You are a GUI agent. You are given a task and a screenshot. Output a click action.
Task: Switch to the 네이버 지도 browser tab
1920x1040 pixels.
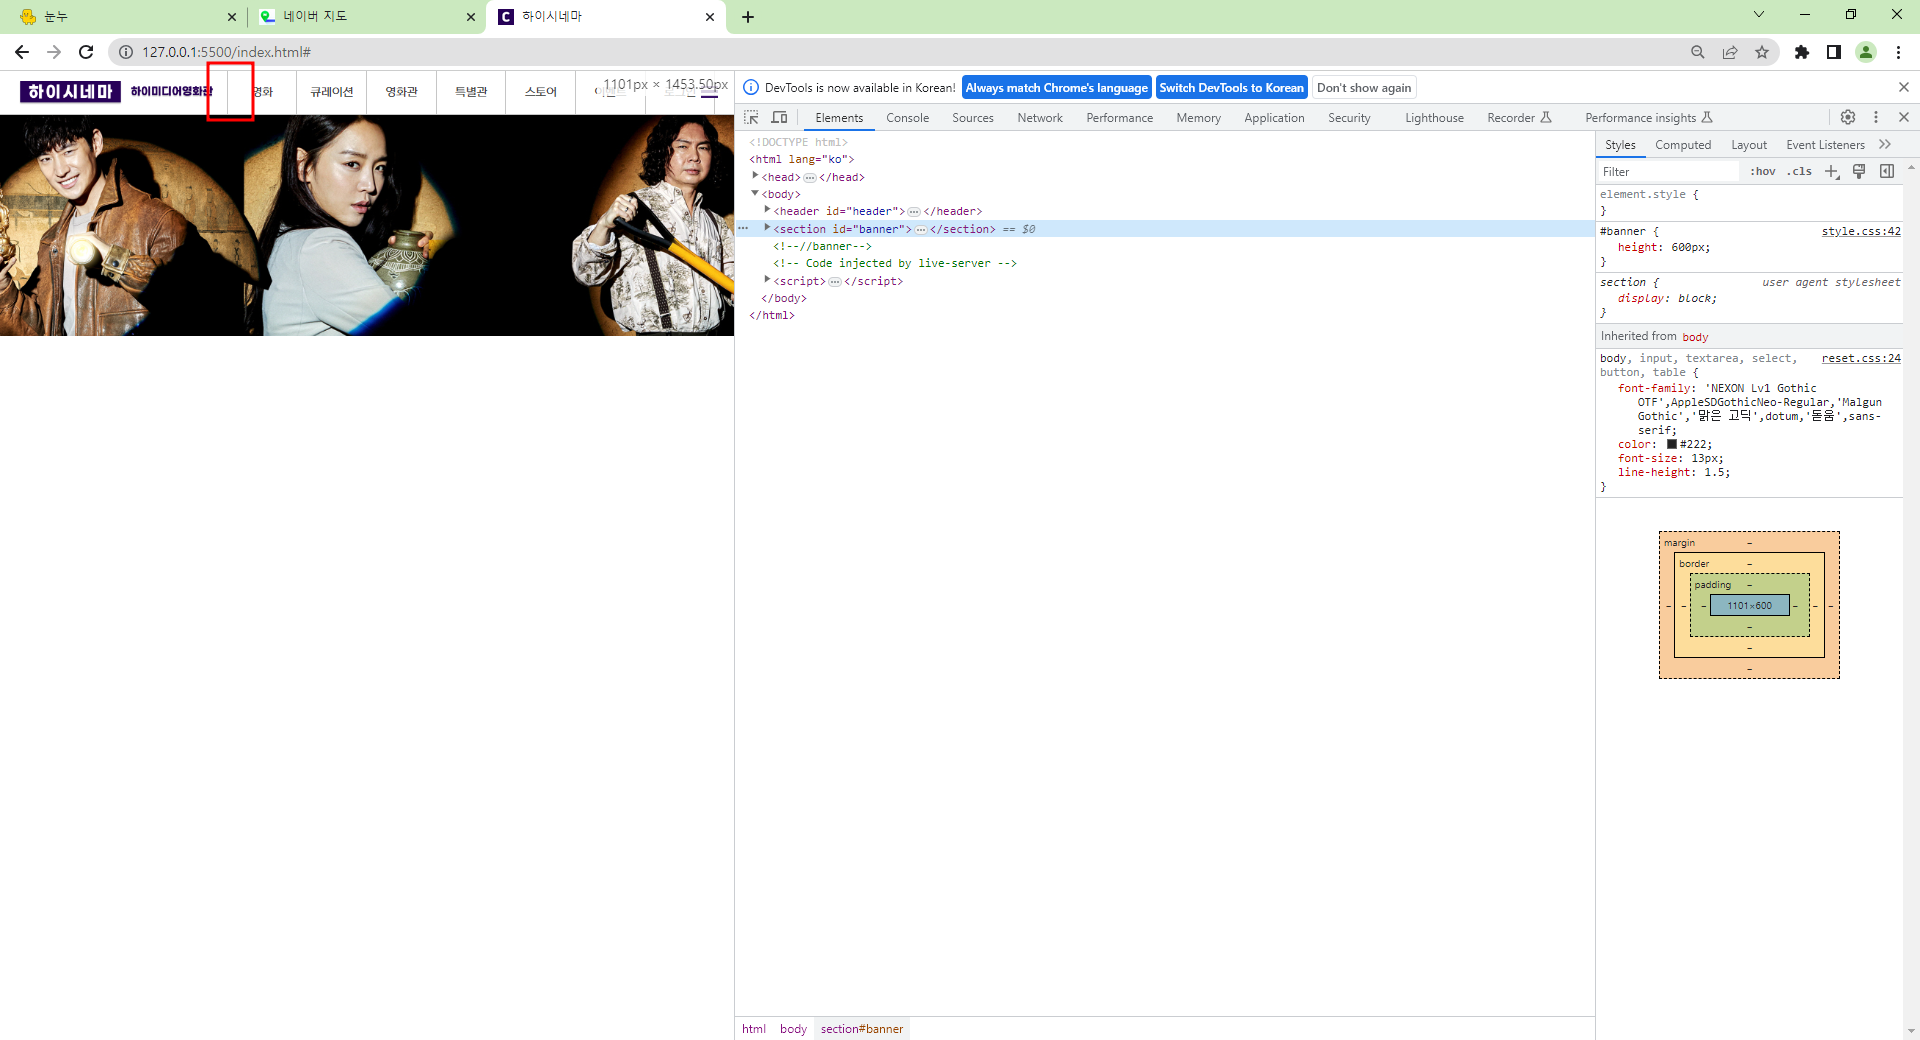click(366, 17)
